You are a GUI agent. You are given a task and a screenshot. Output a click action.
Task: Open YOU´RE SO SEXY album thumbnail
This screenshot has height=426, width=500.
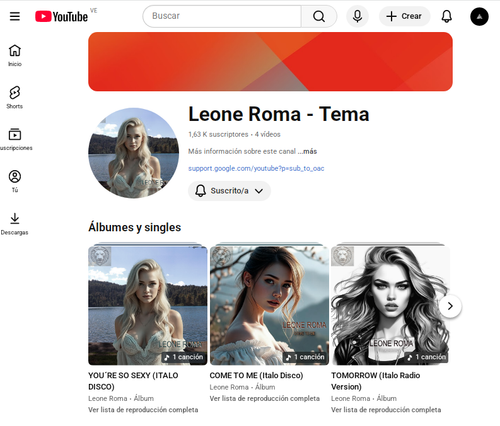pos(148,305)
